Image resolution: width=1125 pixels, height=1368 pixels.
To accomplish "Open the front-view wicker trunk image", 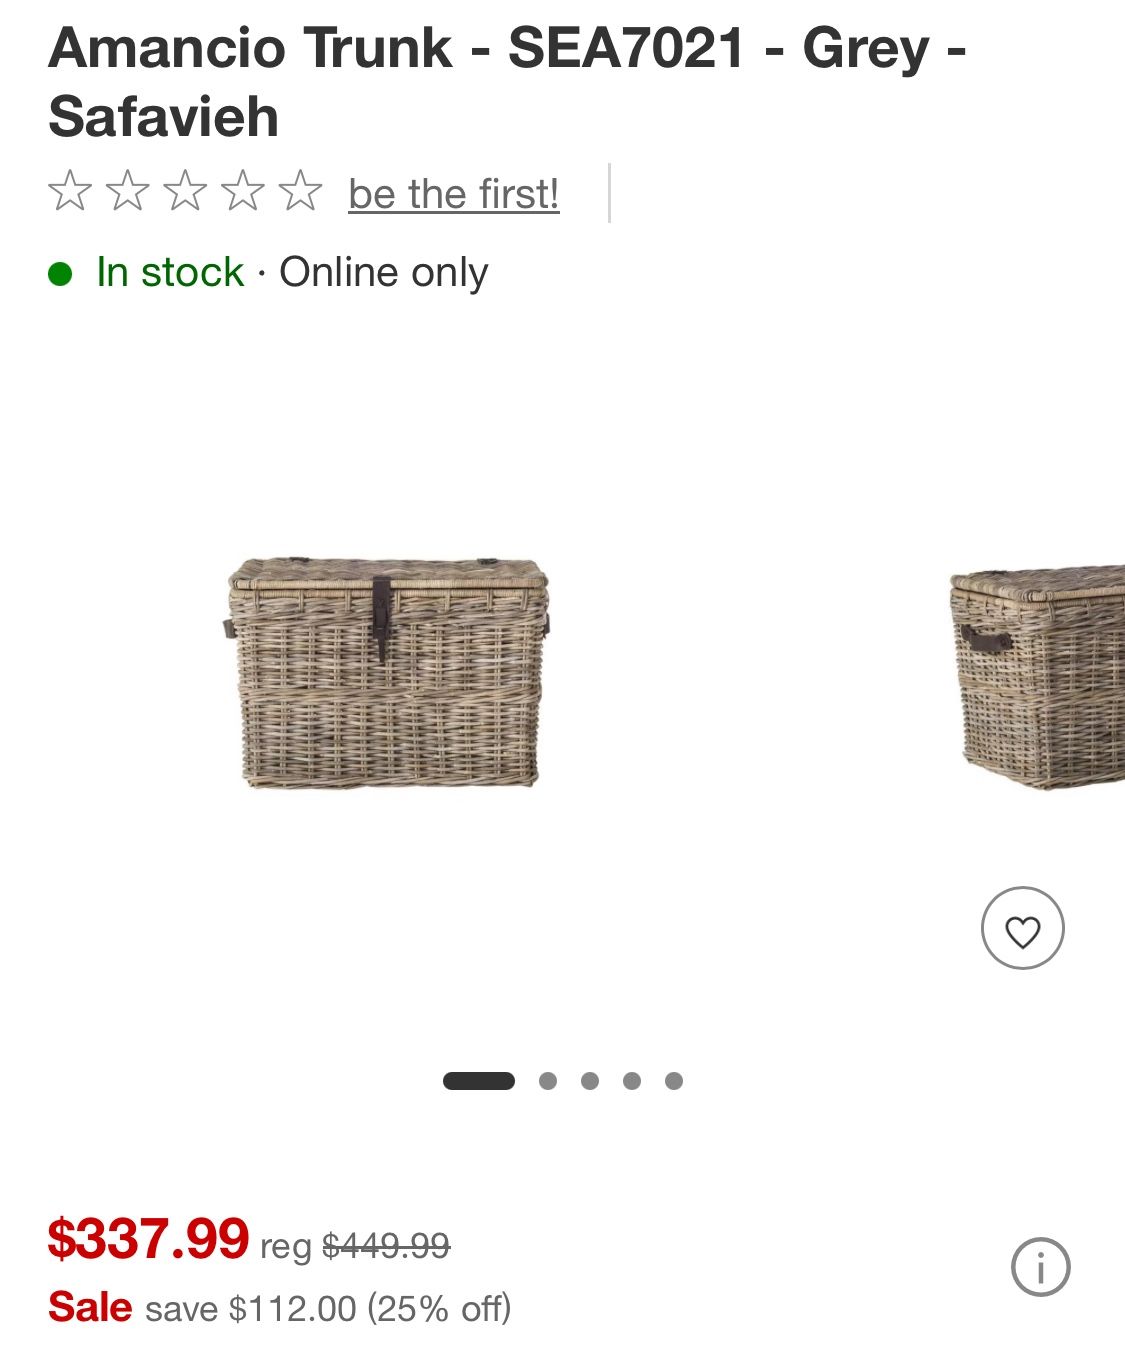I will (x=387, y=673).
